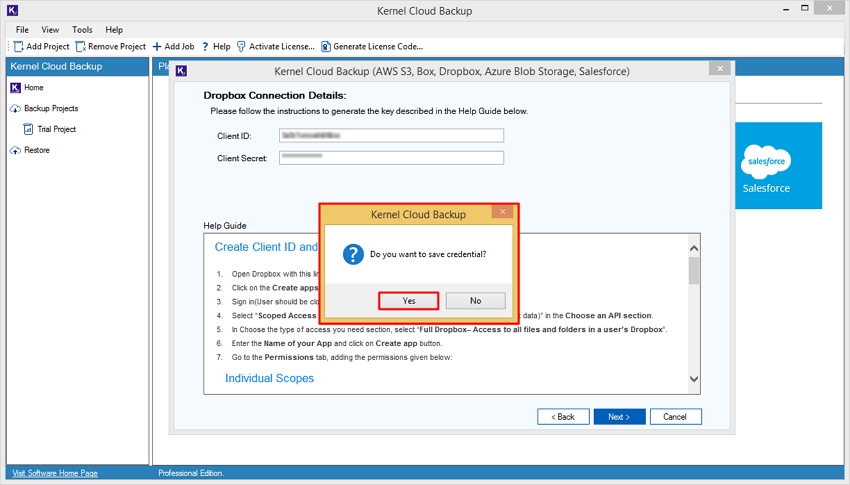Open Visit Software Home Page link

click(x=55, y=473)
